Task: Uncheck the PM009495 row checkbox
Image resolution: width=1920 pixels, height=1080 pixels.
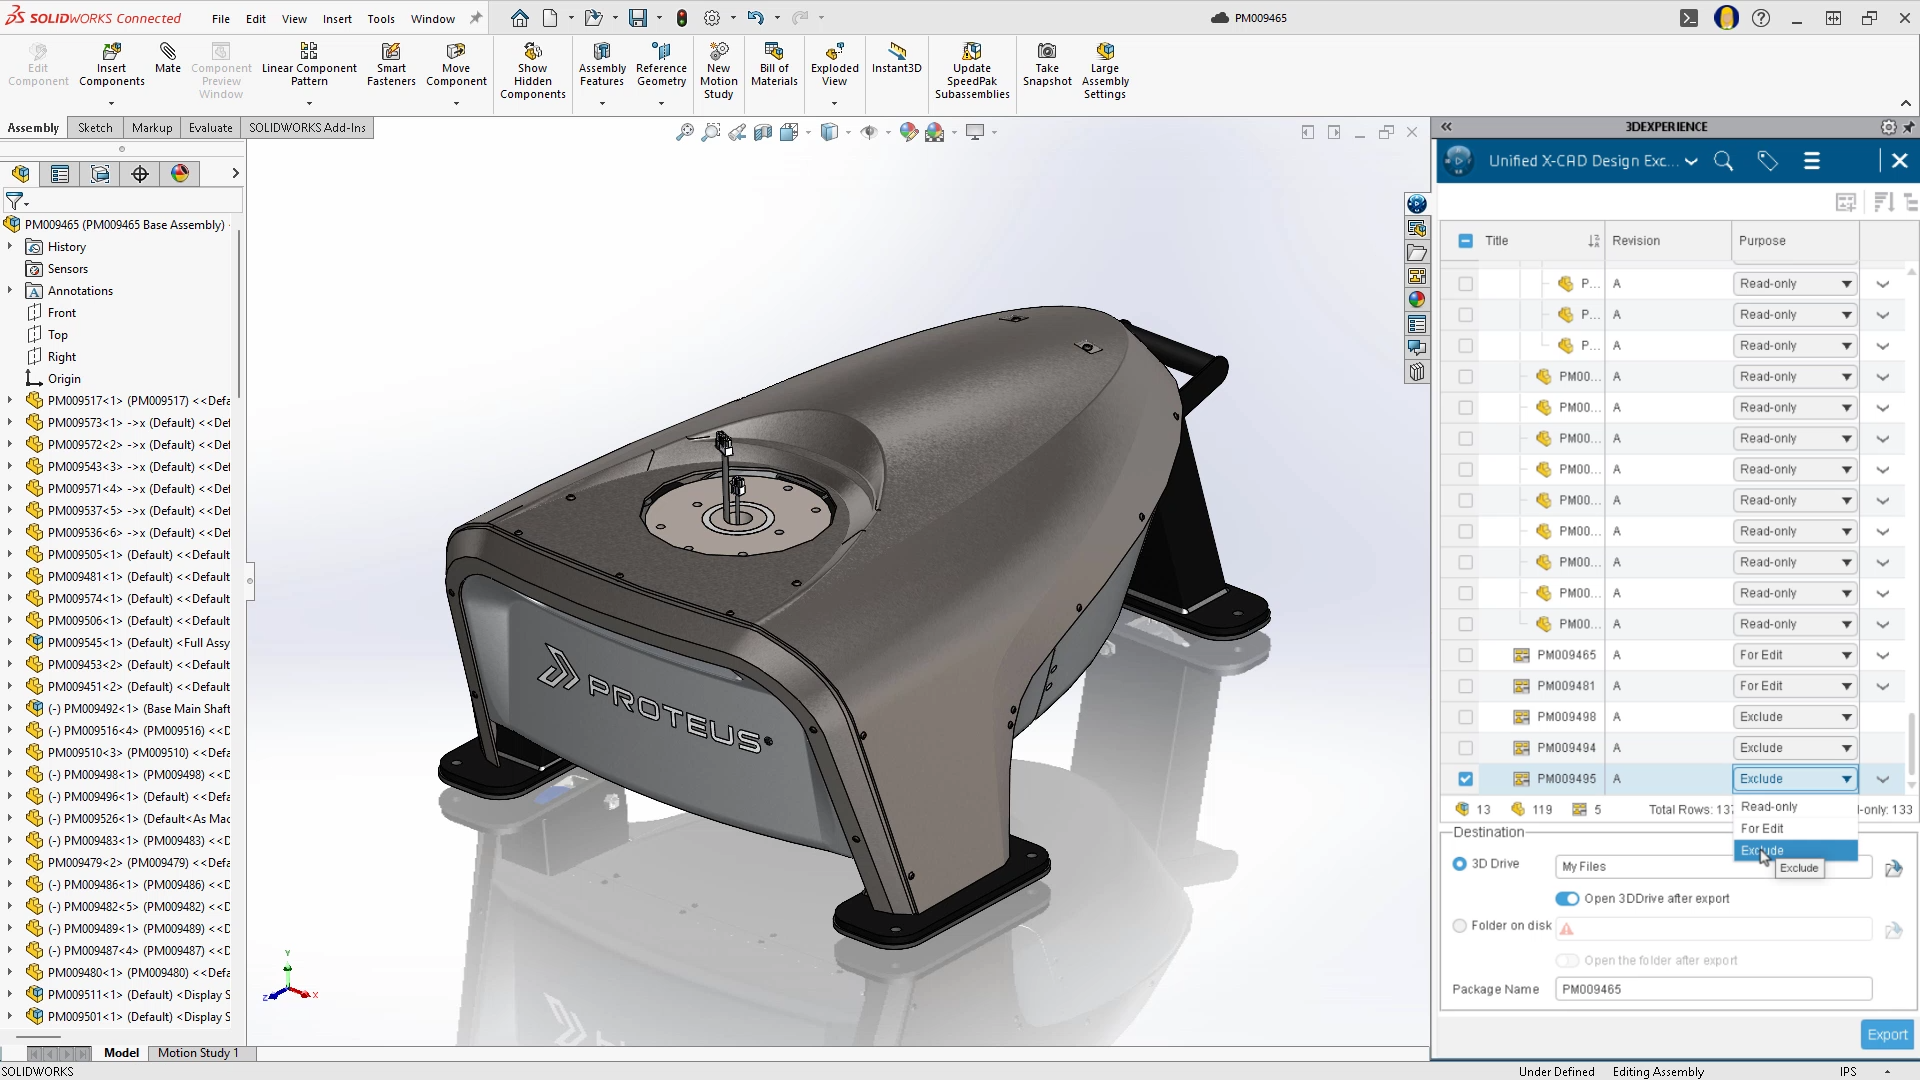Action: coord(1465,779)
